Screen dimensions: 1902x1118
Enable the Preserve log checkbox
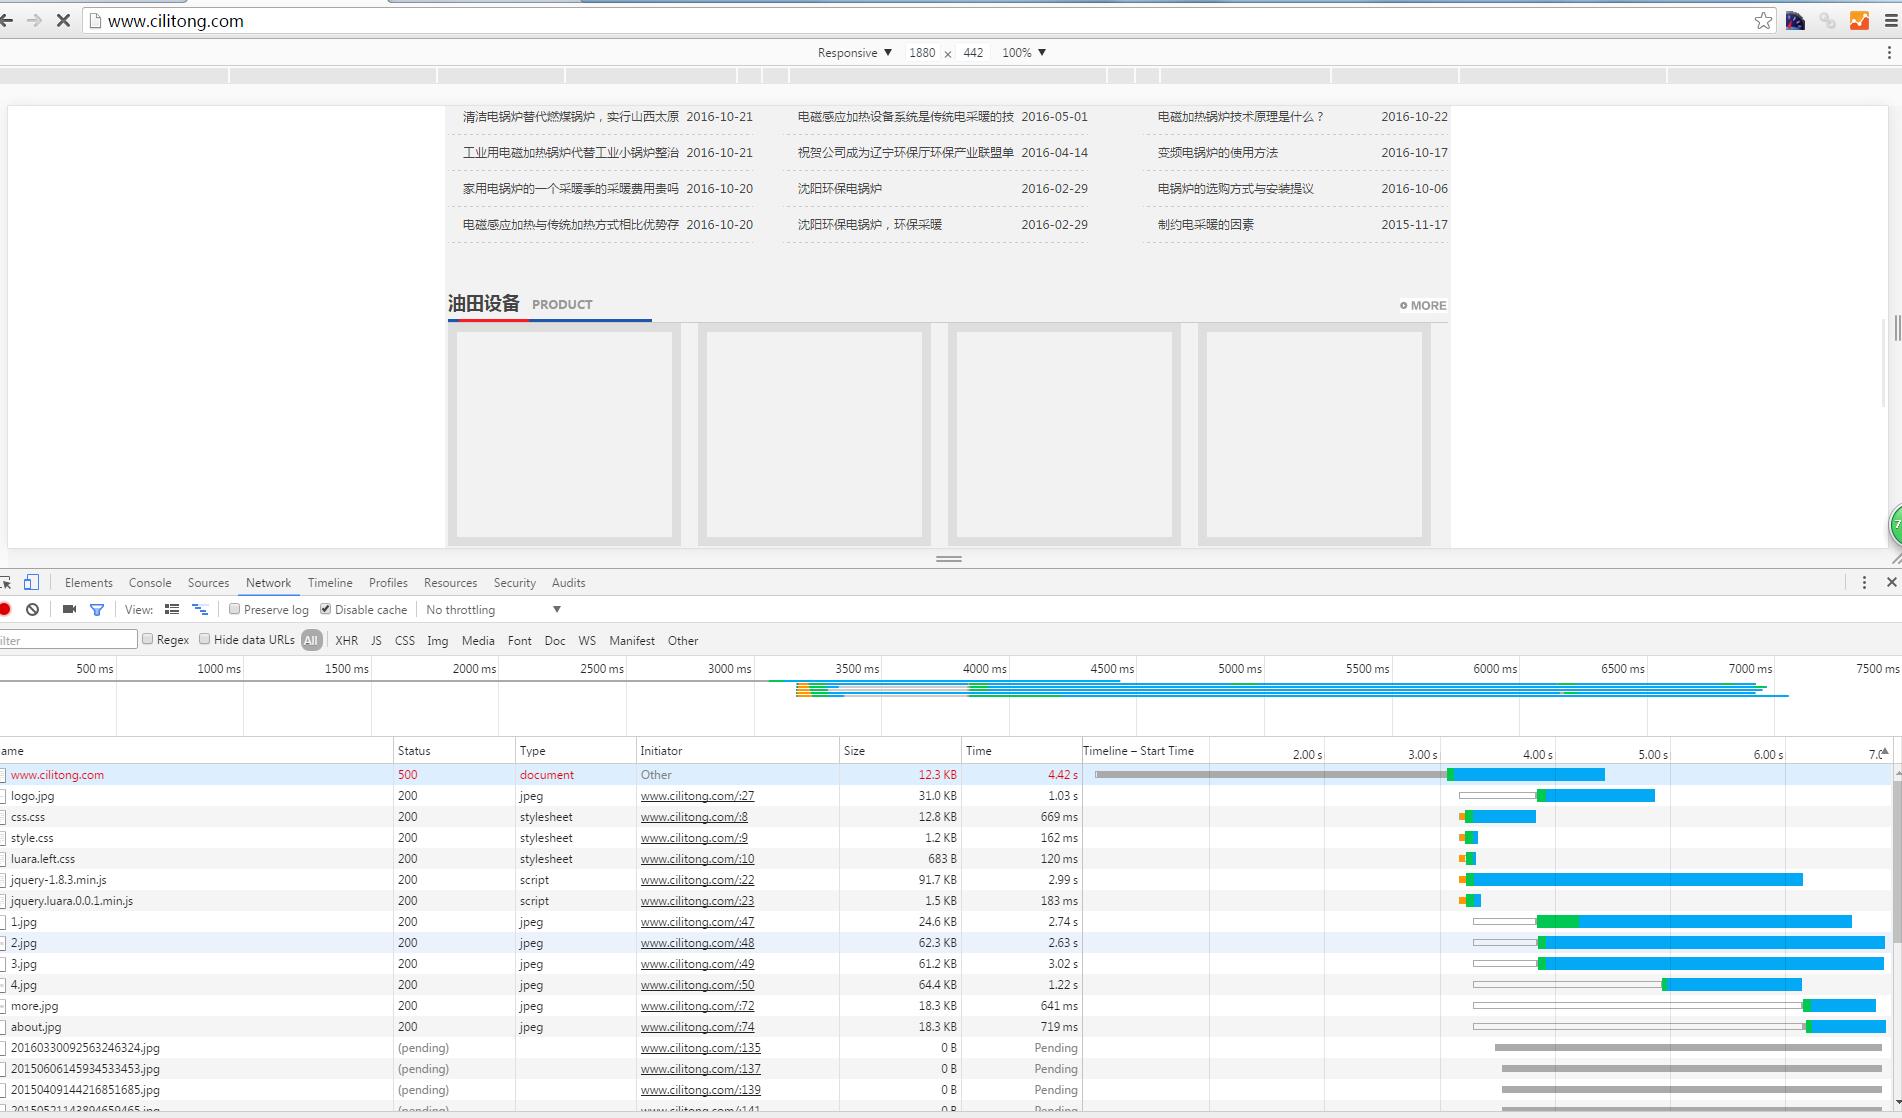(x=235, y=609)
